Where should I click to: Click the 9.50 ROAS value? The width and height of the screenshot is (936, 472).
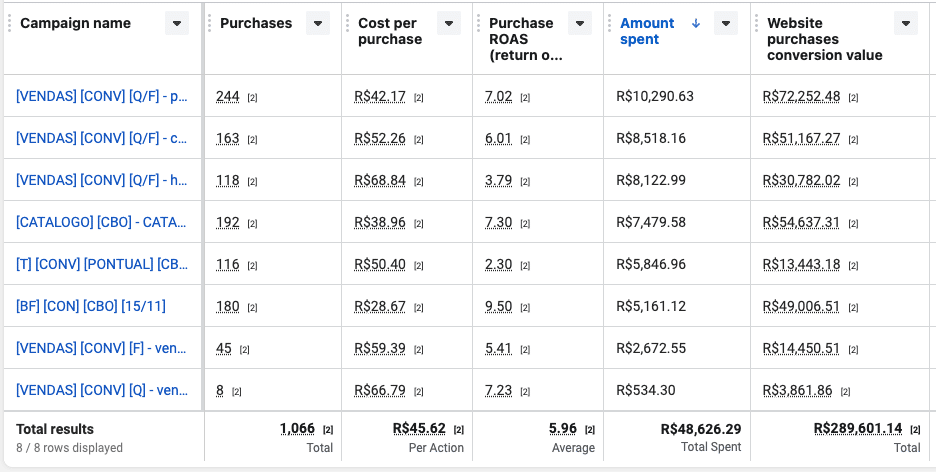coord(498,306)
